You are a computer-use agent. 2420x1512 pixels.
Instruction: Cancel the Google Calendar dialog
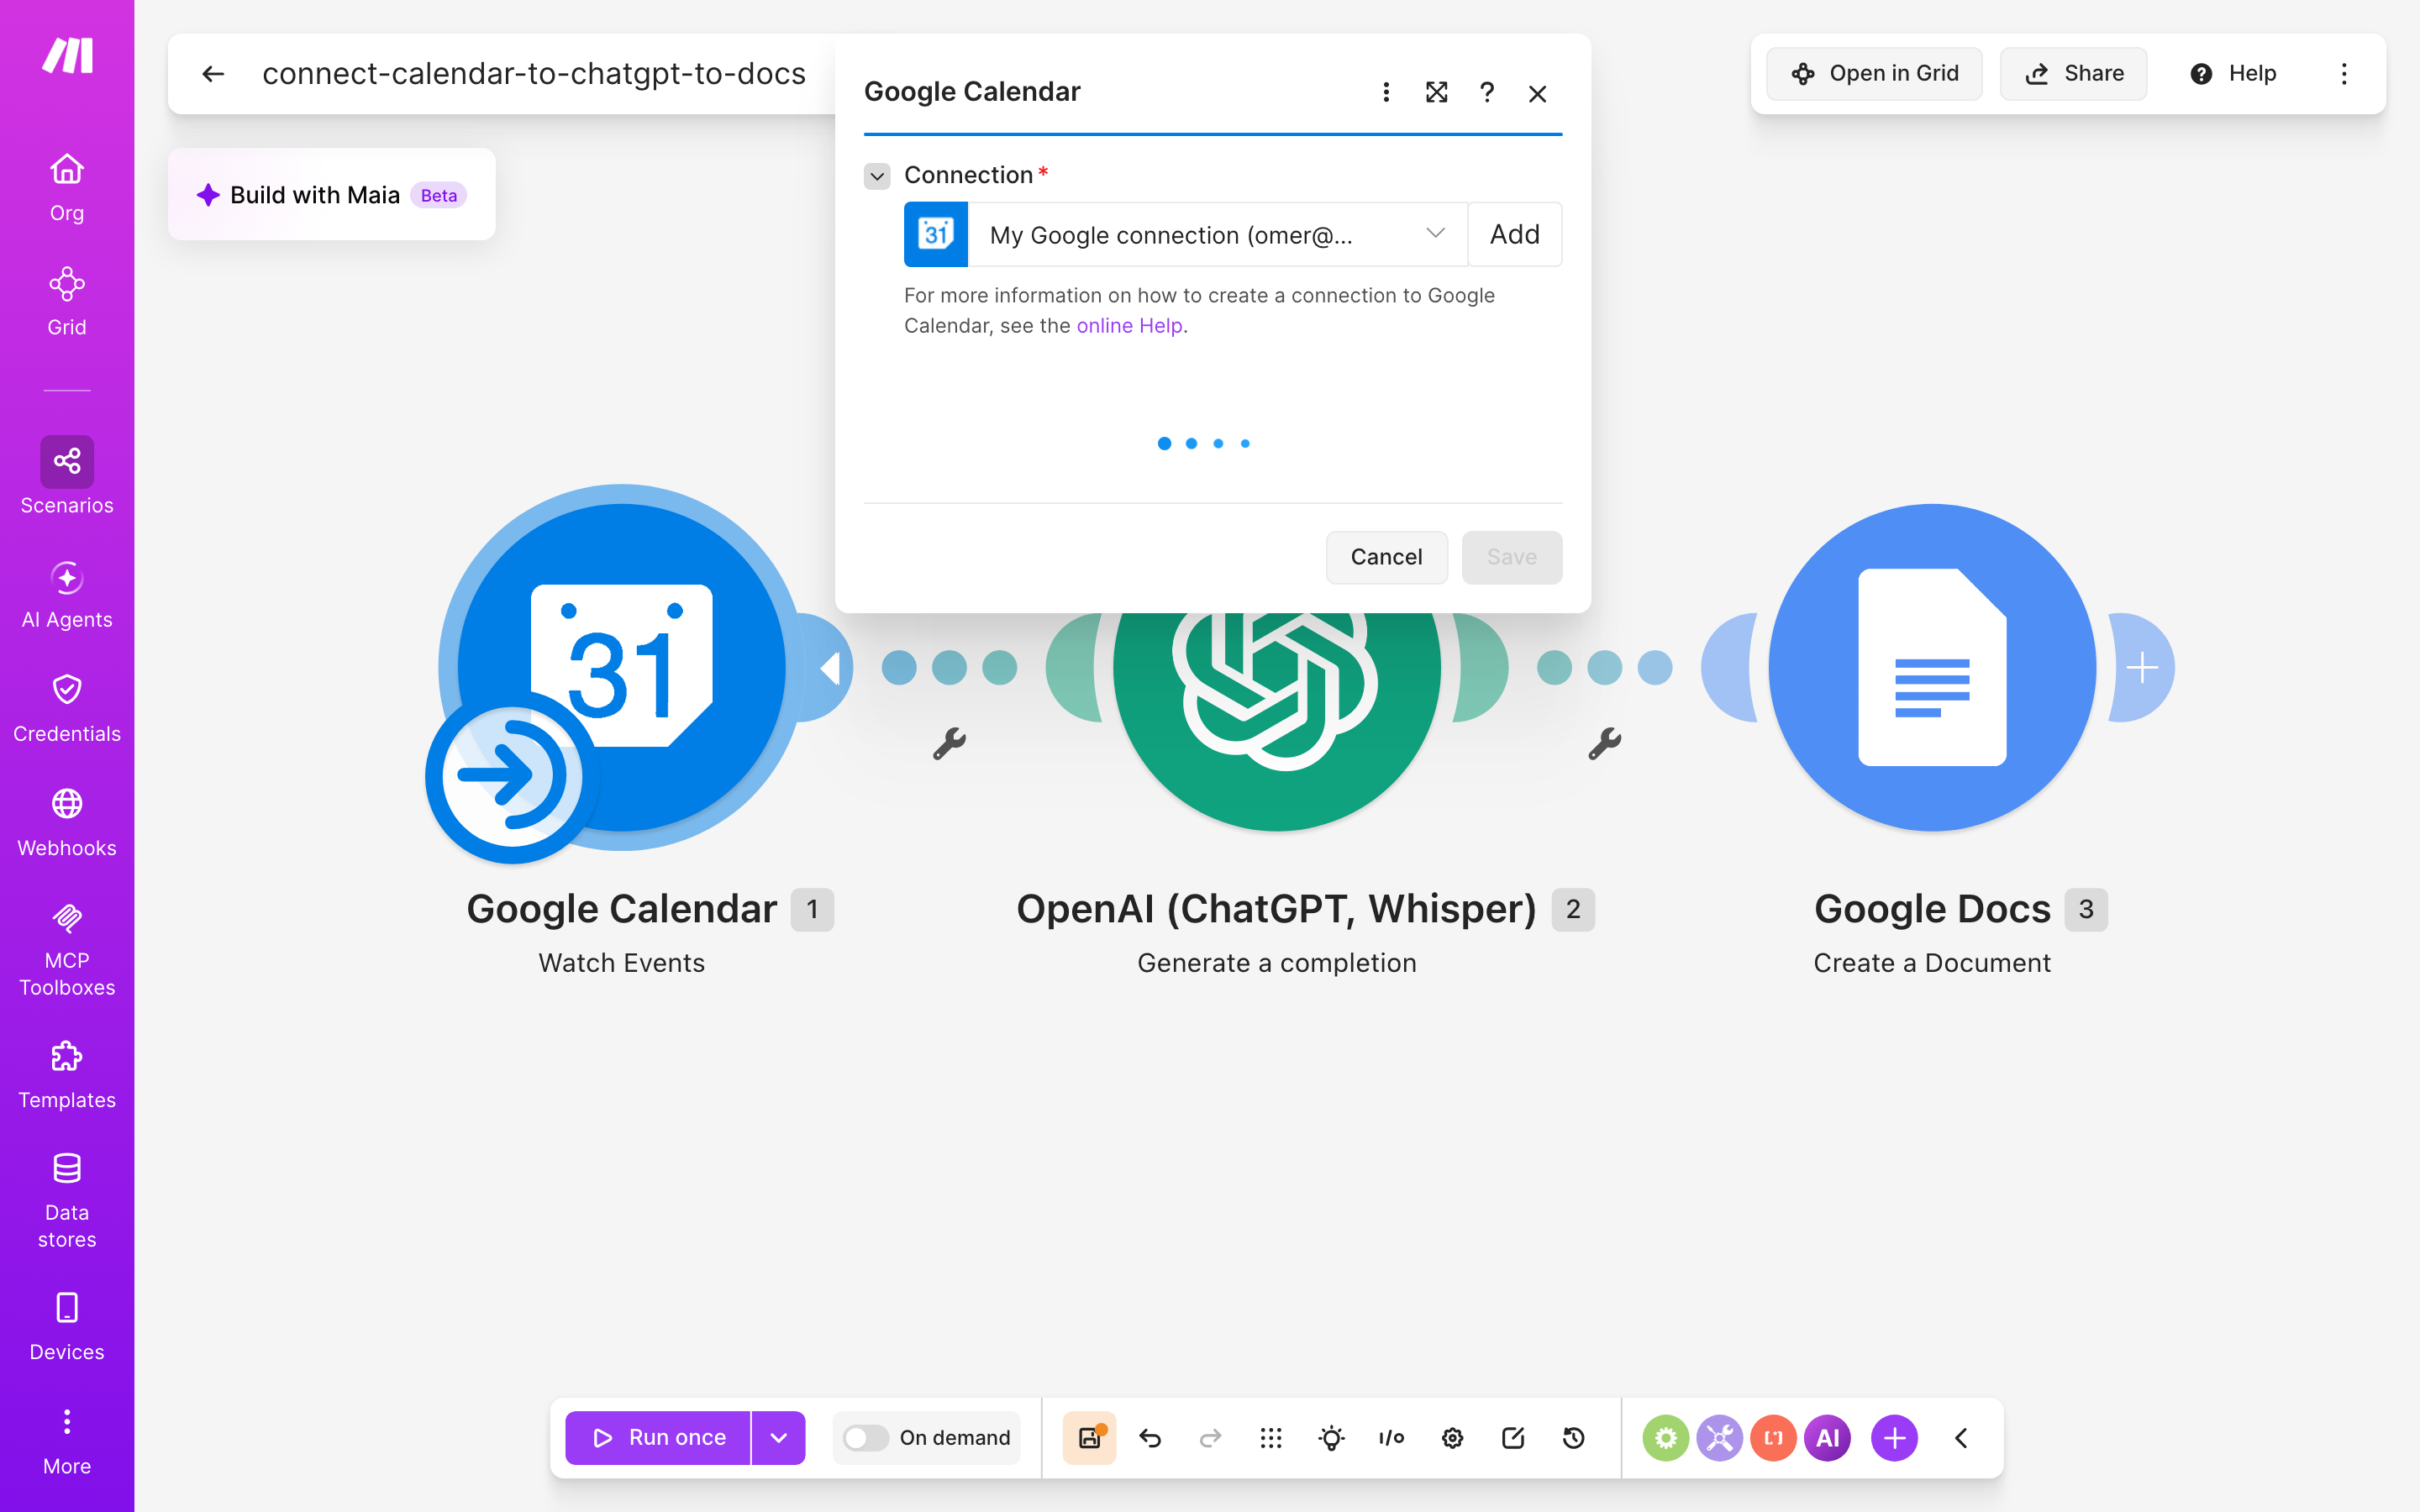click(1386, 557)
